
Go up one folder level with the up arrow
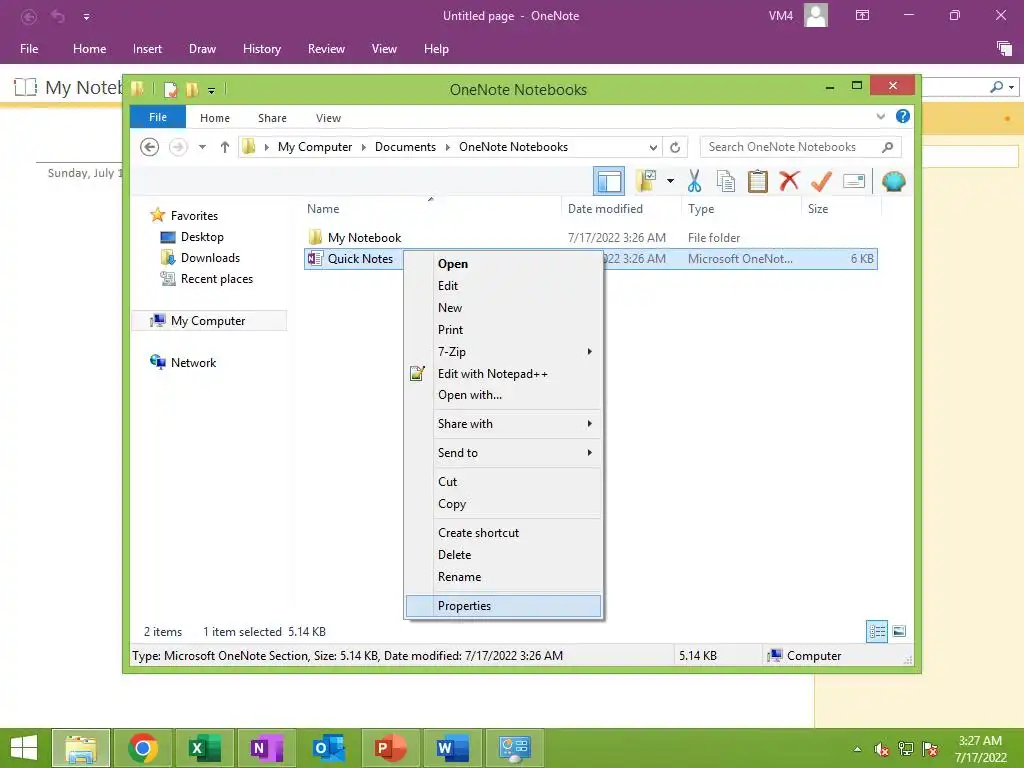225,147
